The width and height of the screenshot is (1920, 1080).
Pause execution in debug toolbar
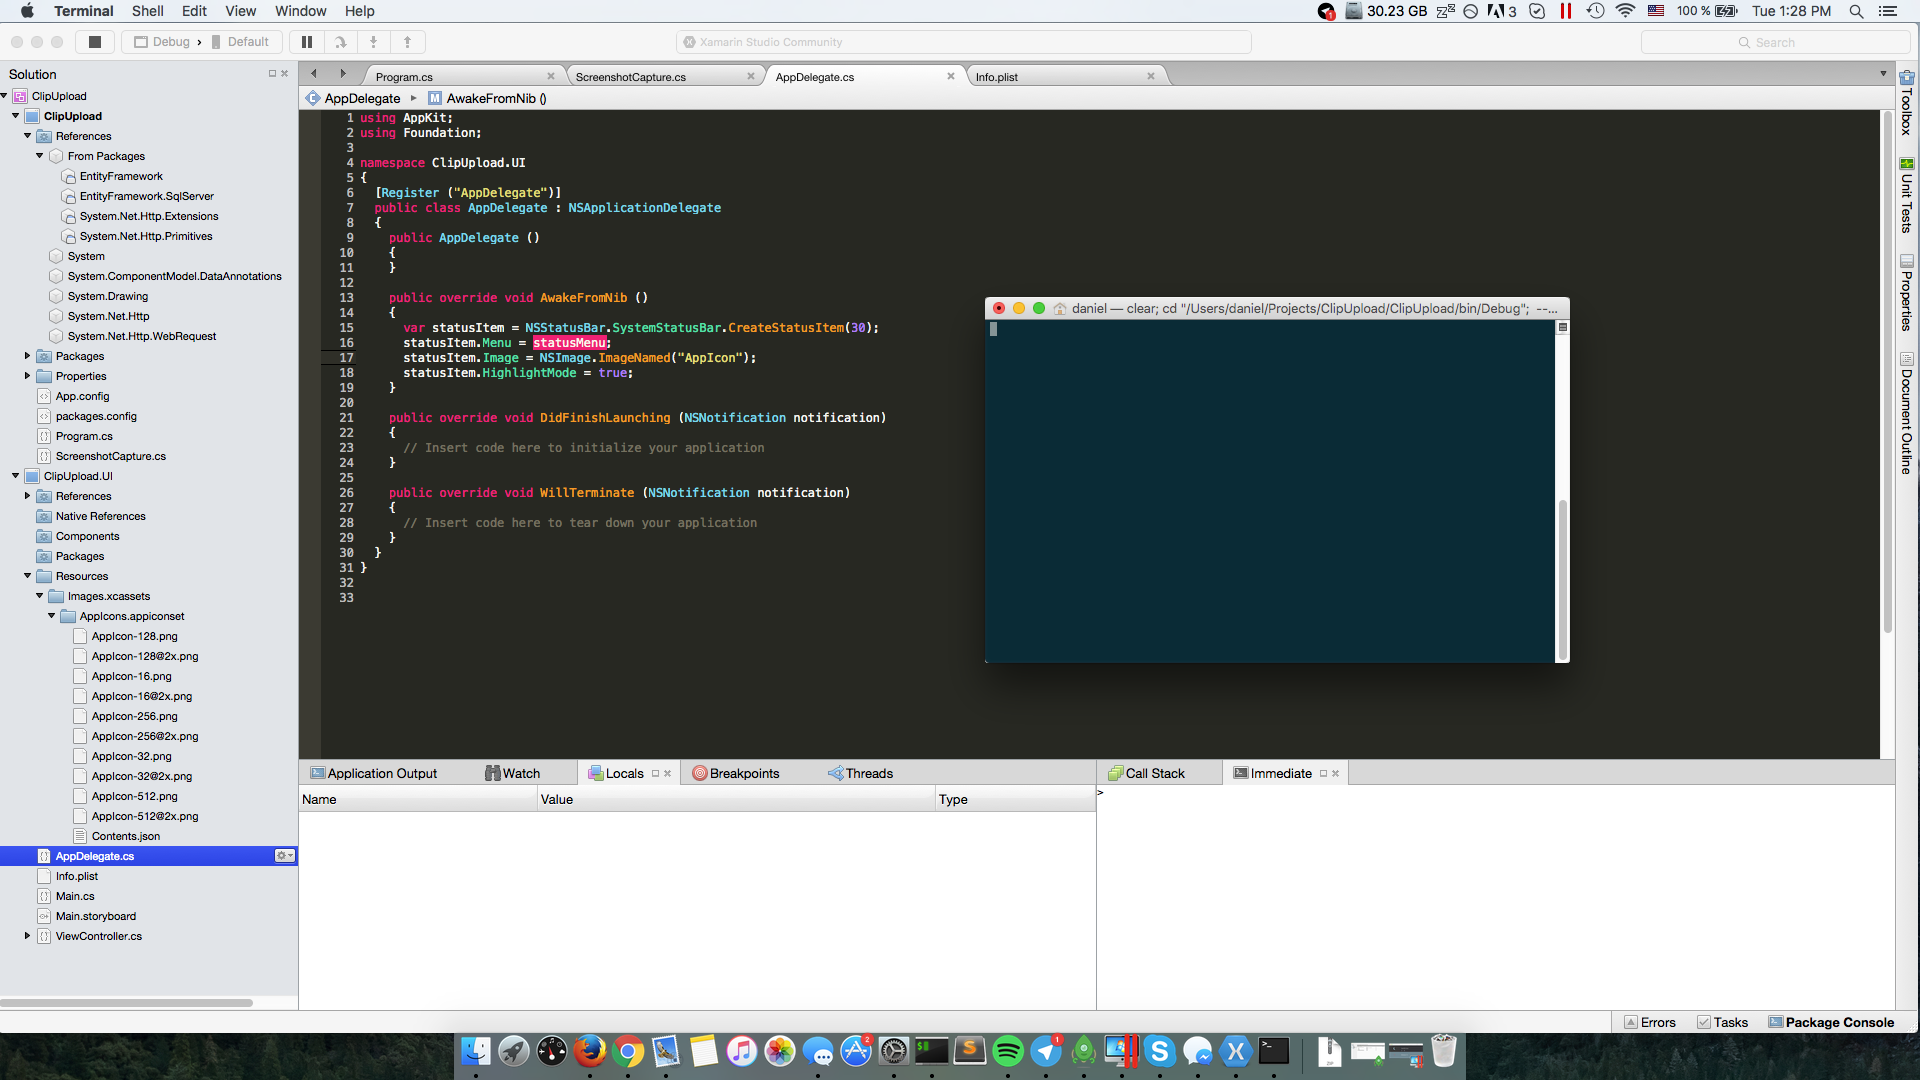coord(307,42)
